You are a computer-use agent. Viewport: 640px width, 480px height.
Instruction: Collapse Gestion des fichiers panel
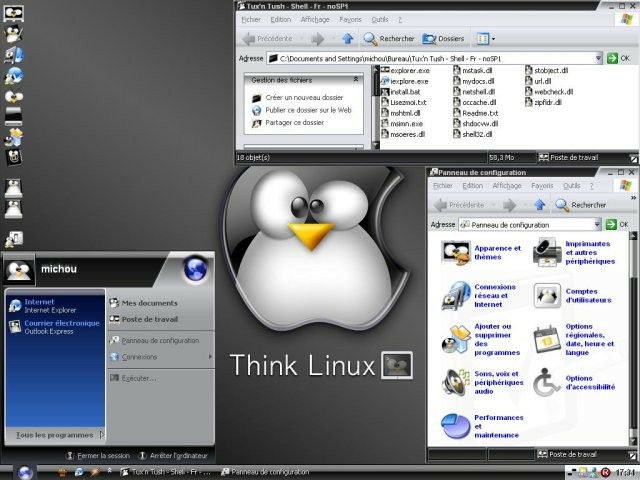(356, 80)
